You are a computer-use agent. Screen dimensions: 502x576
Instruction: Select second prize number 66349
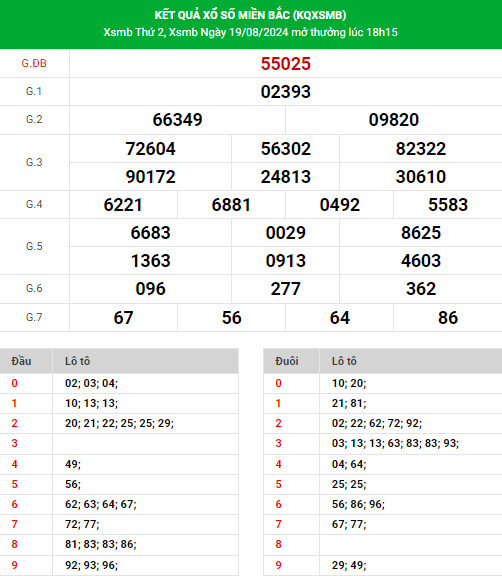click(177, 119)
